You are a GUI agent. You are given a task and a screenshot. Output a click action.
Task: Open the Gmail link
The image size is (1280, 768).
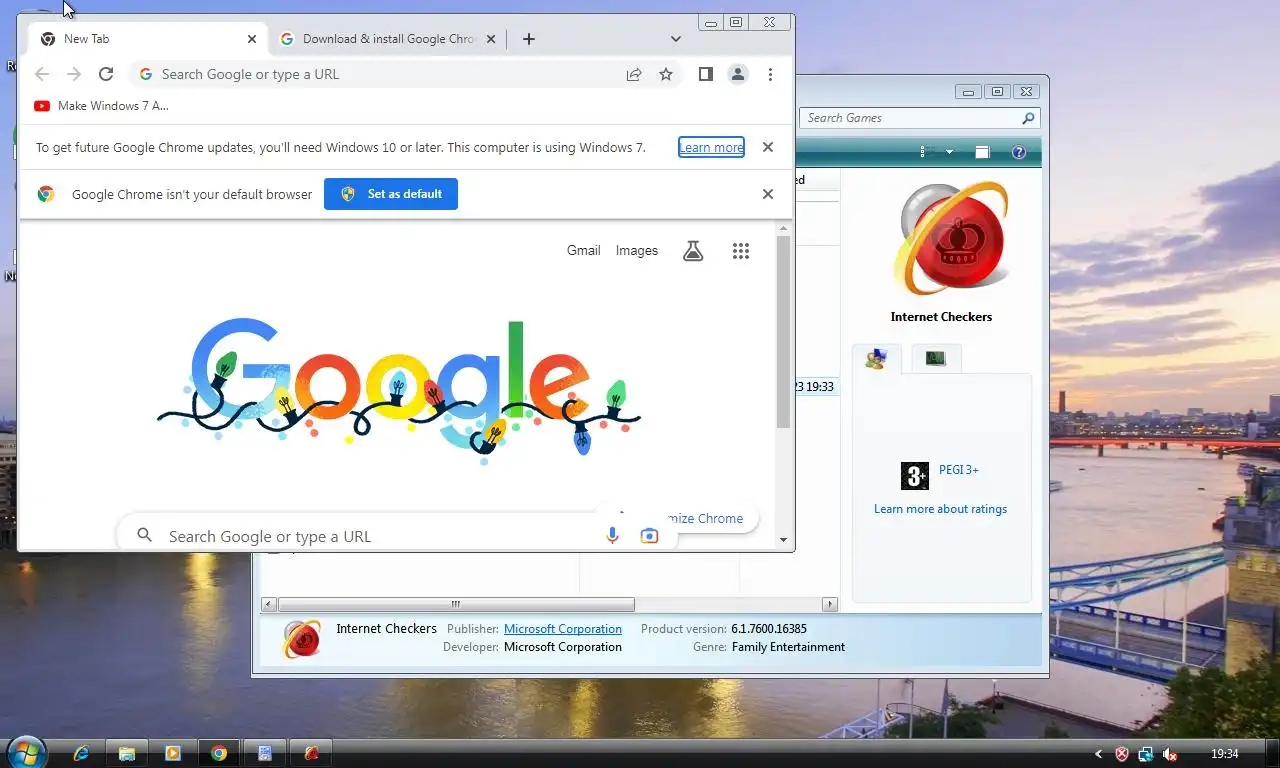[x=584, y=251]
